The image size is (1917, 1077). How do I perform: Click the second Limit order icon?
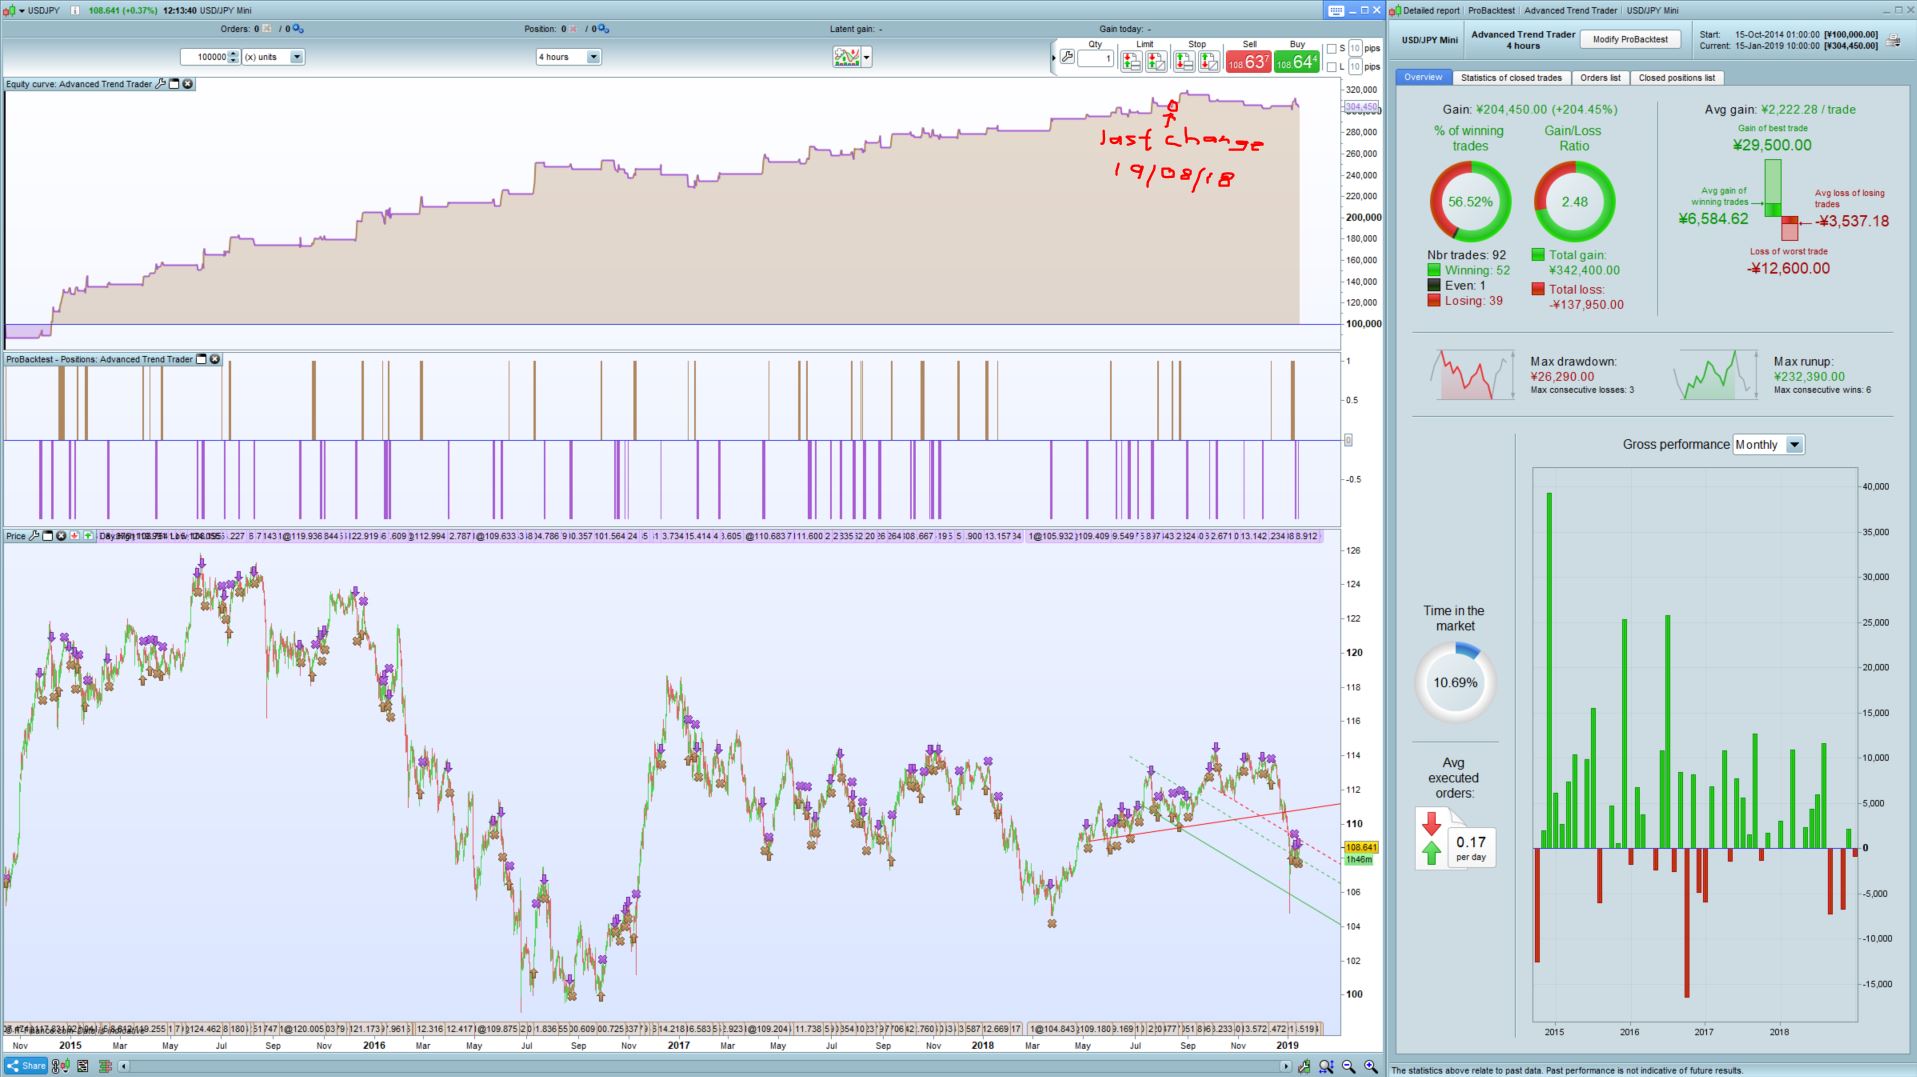tap(1156, 61)
